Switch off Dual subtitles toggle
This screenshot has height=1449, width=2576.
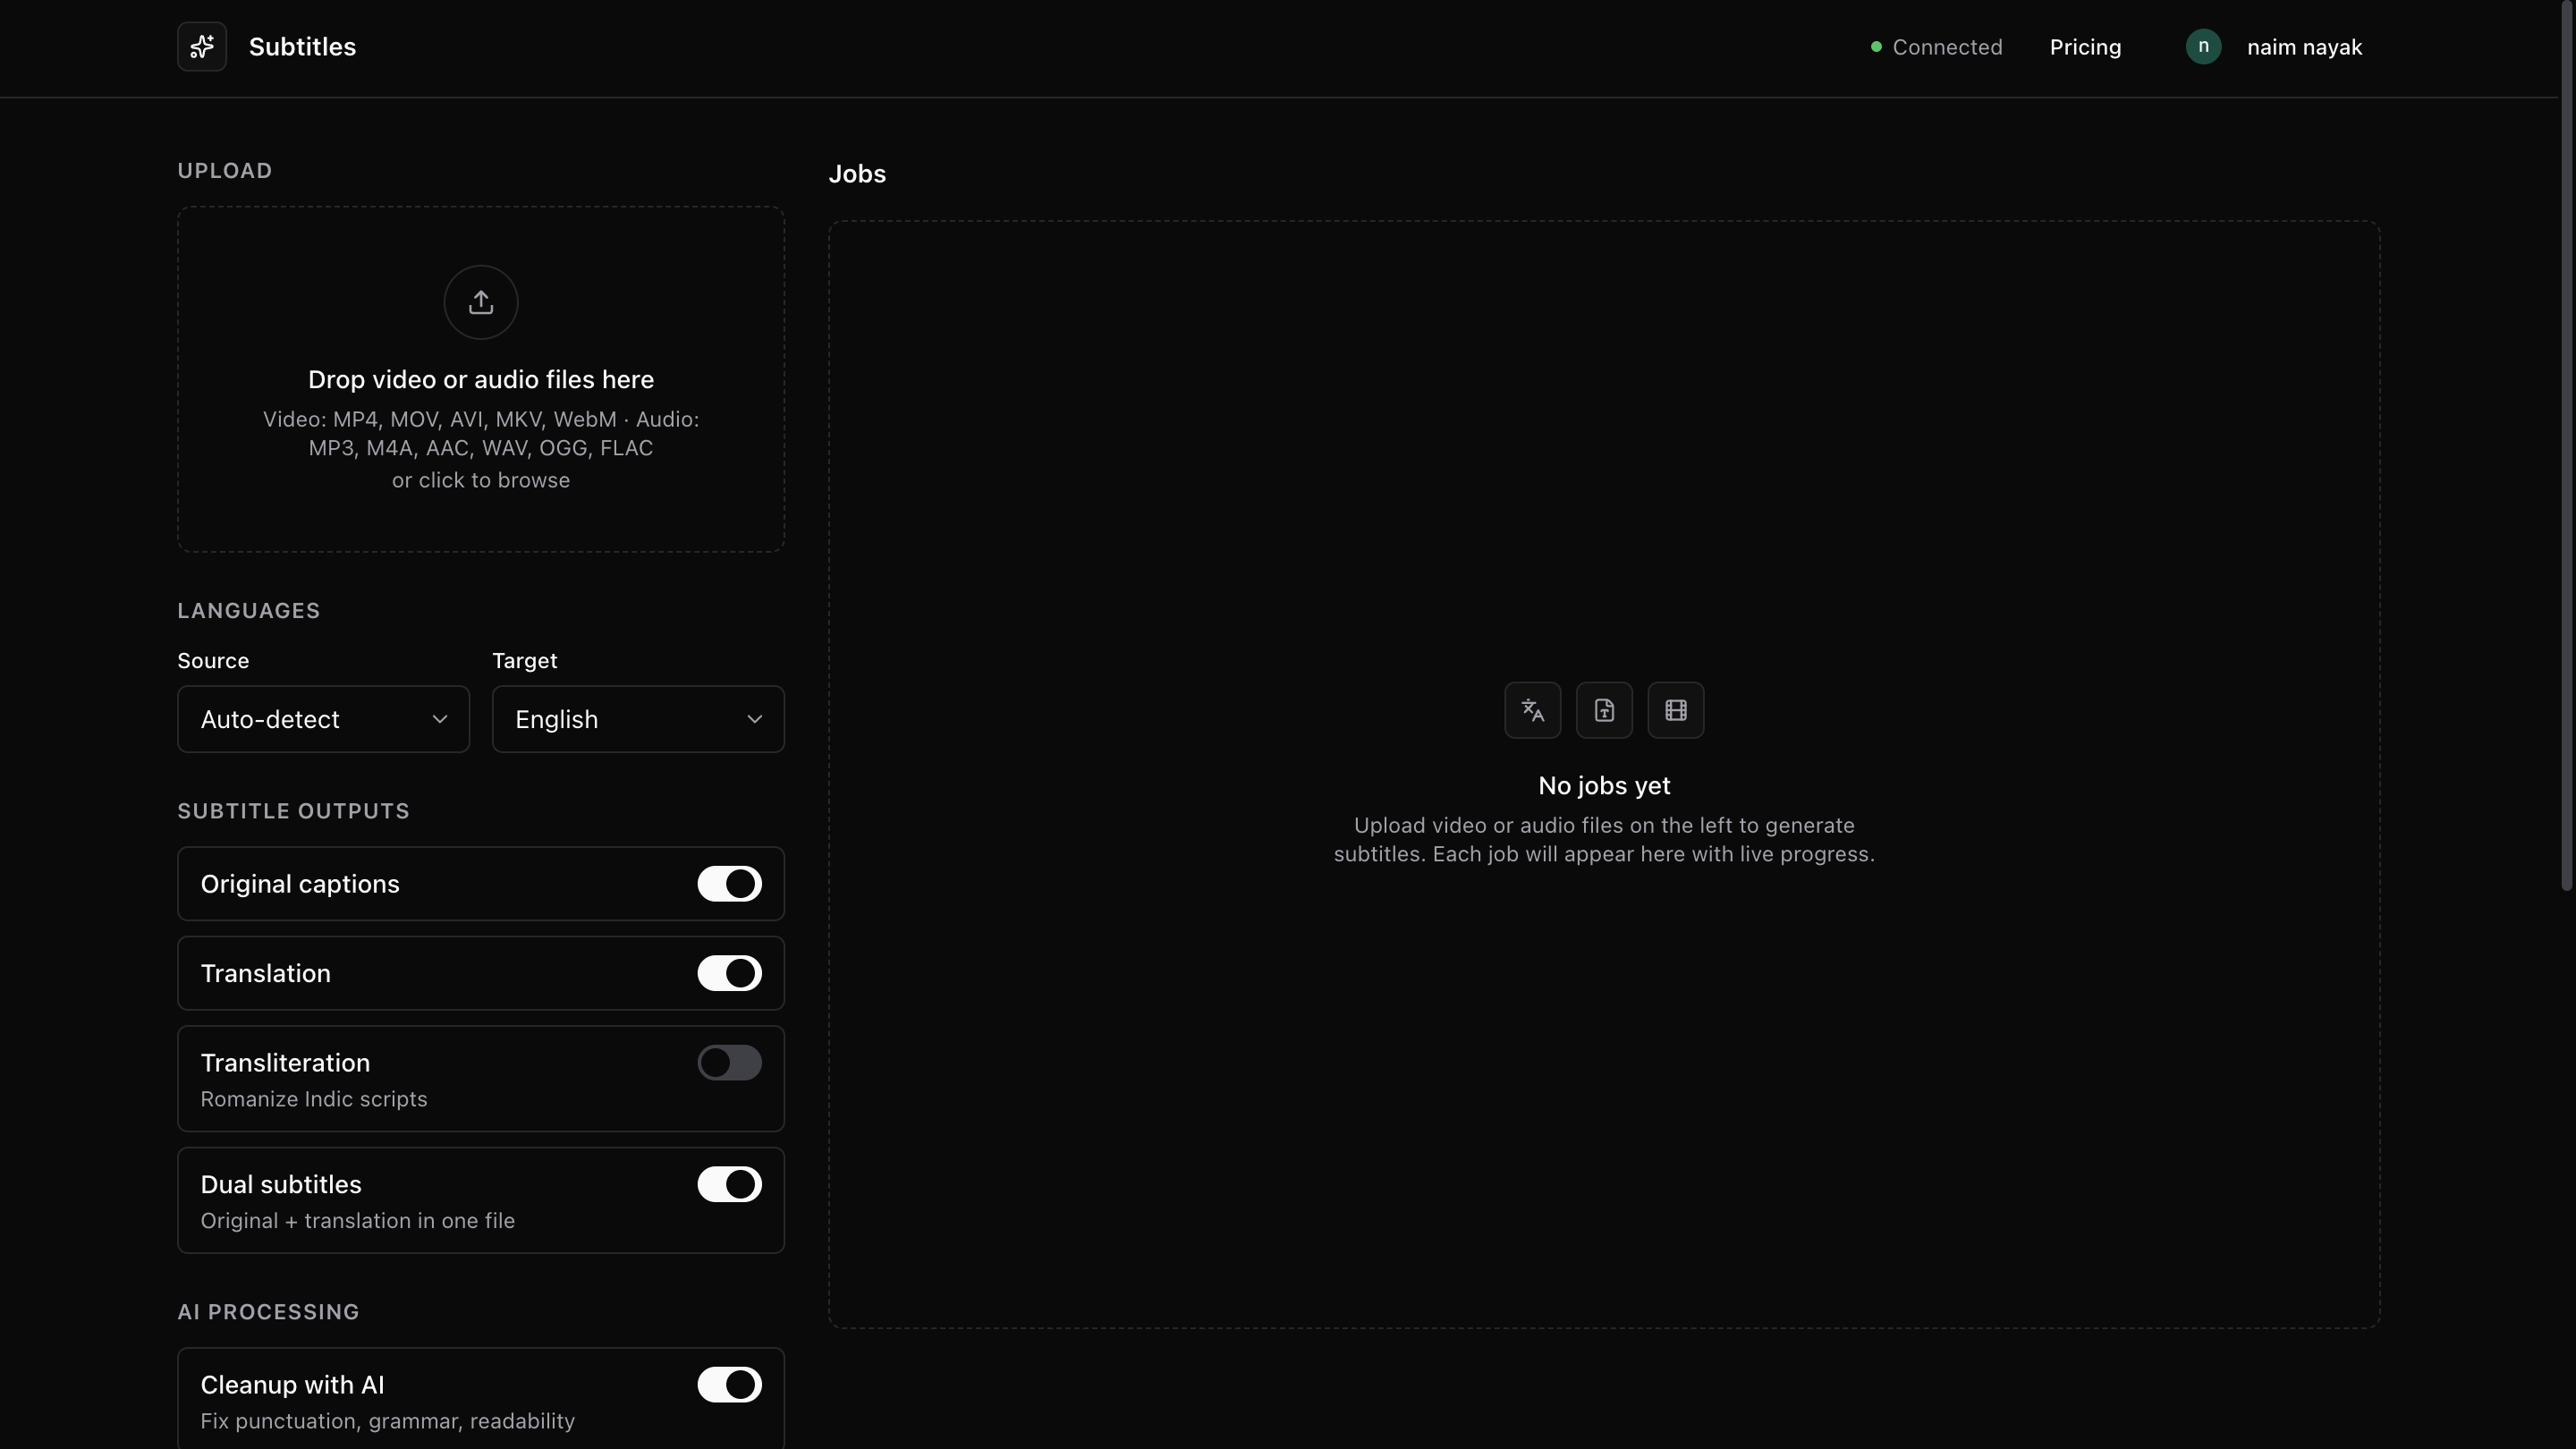click(x=729, y=1184)
